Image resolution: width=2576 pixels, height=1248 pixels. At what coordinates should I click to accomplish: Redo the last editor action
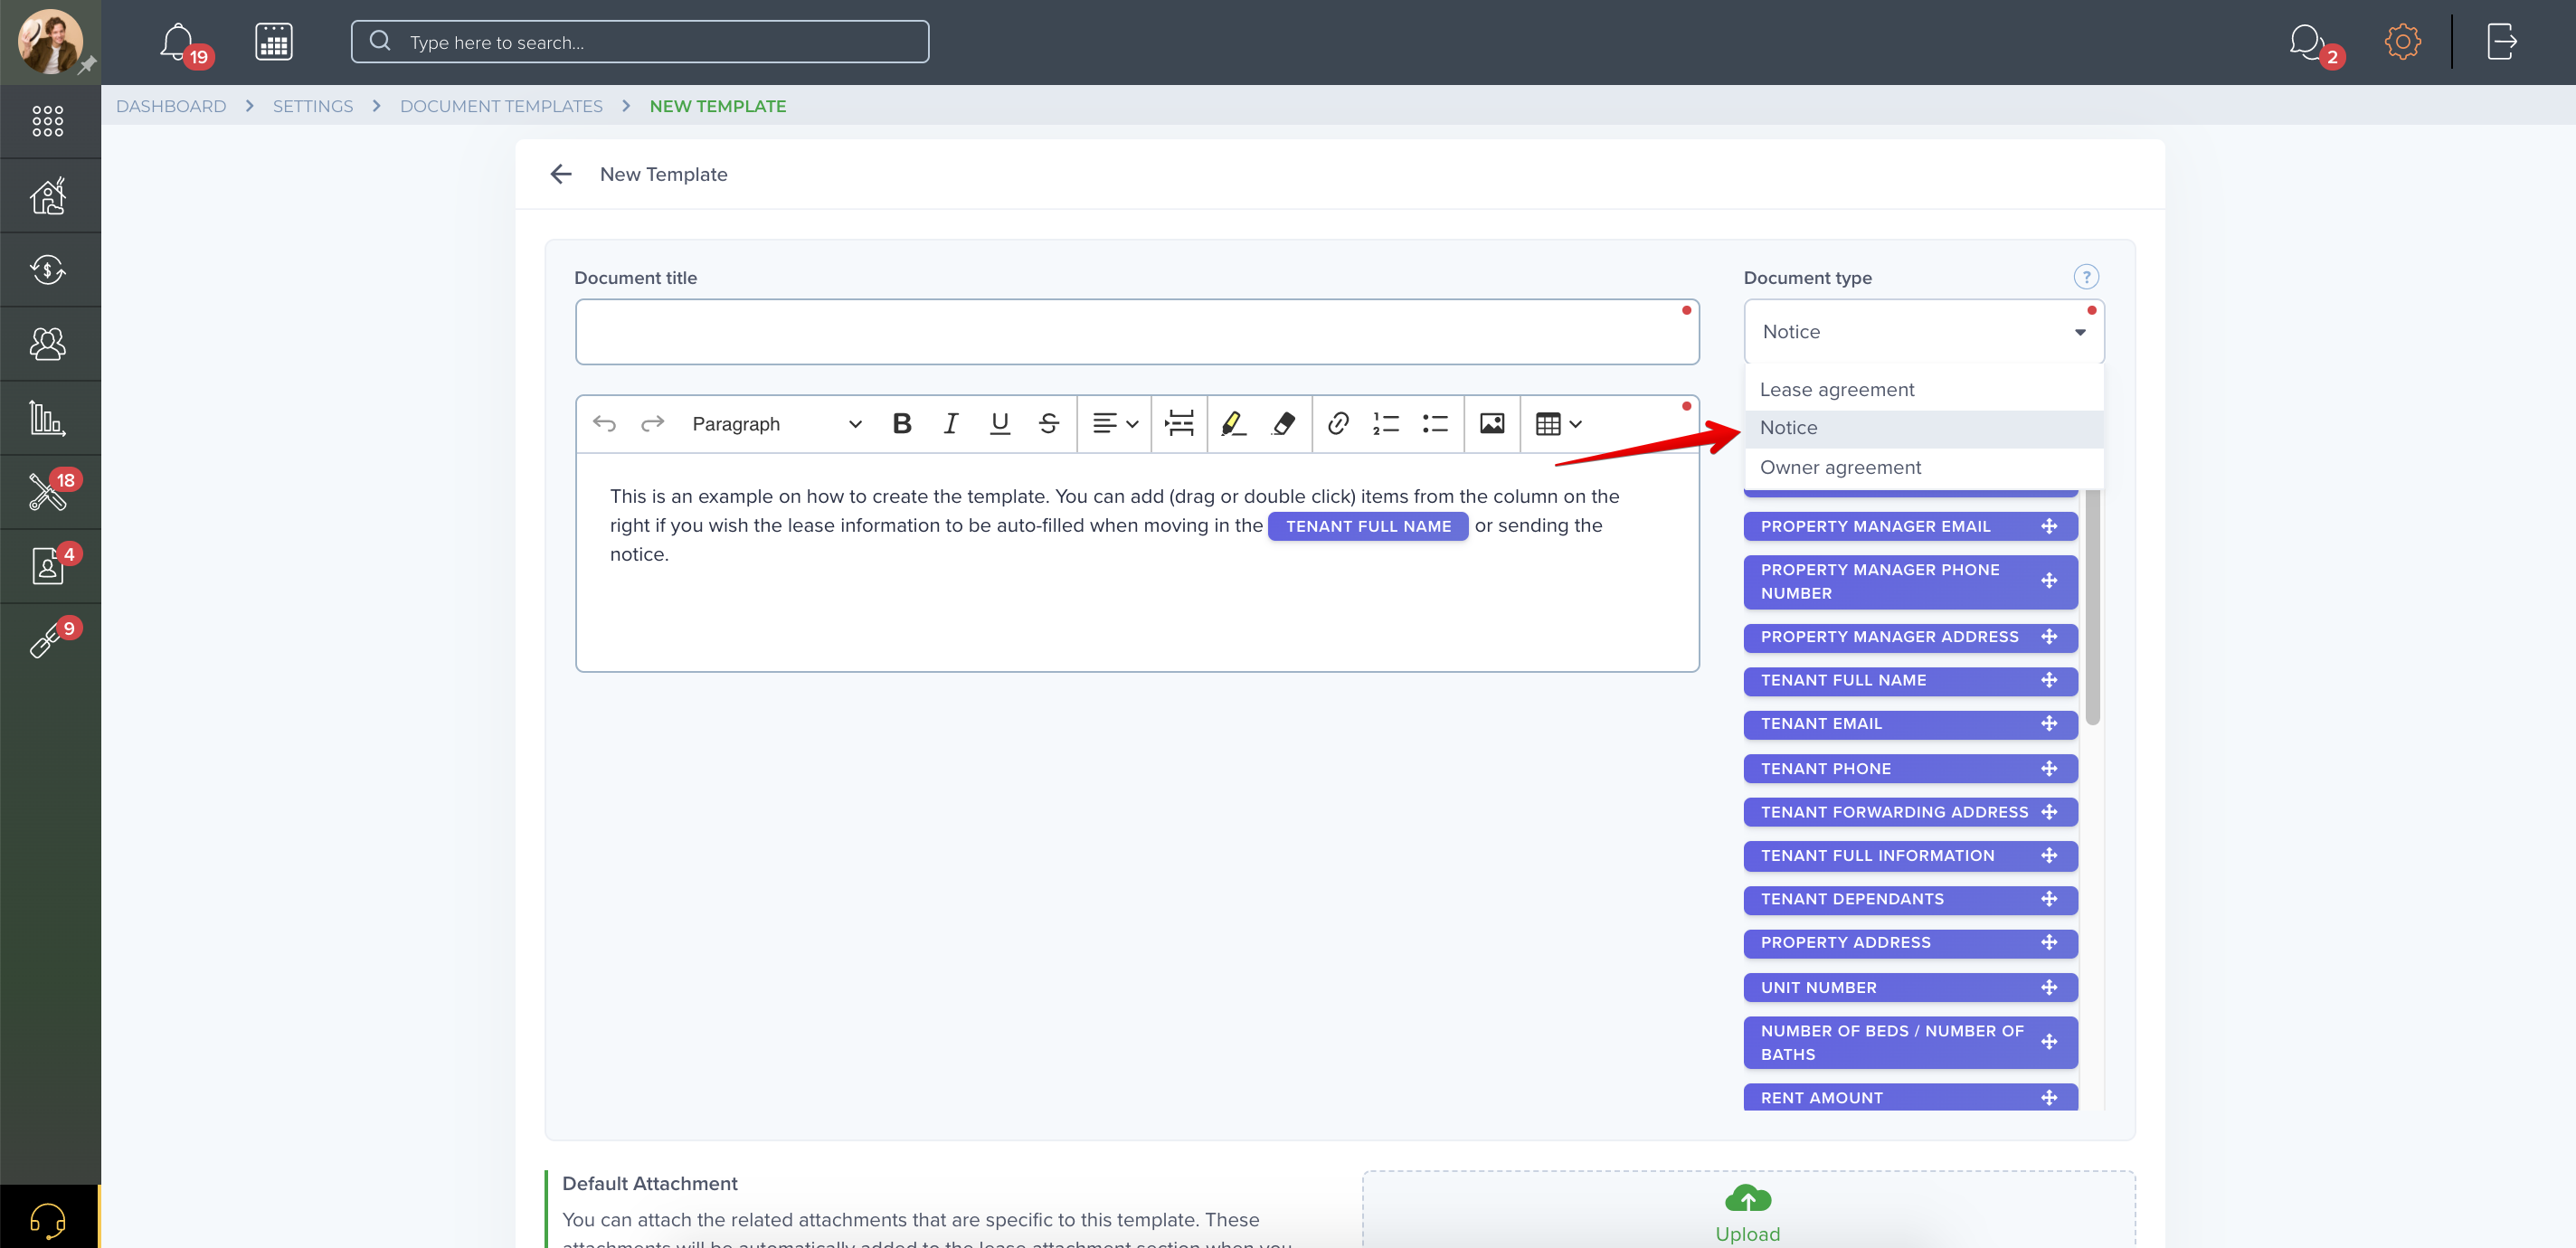(652, 424)
